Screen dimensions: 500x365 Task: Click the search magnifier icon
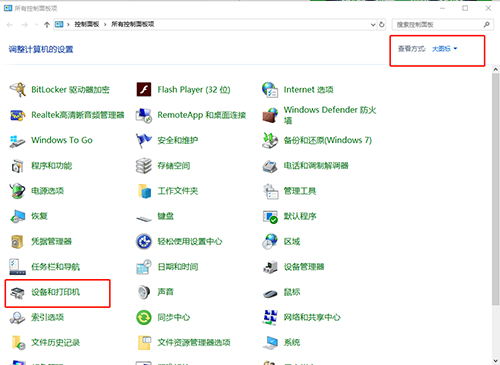[487, 24]
